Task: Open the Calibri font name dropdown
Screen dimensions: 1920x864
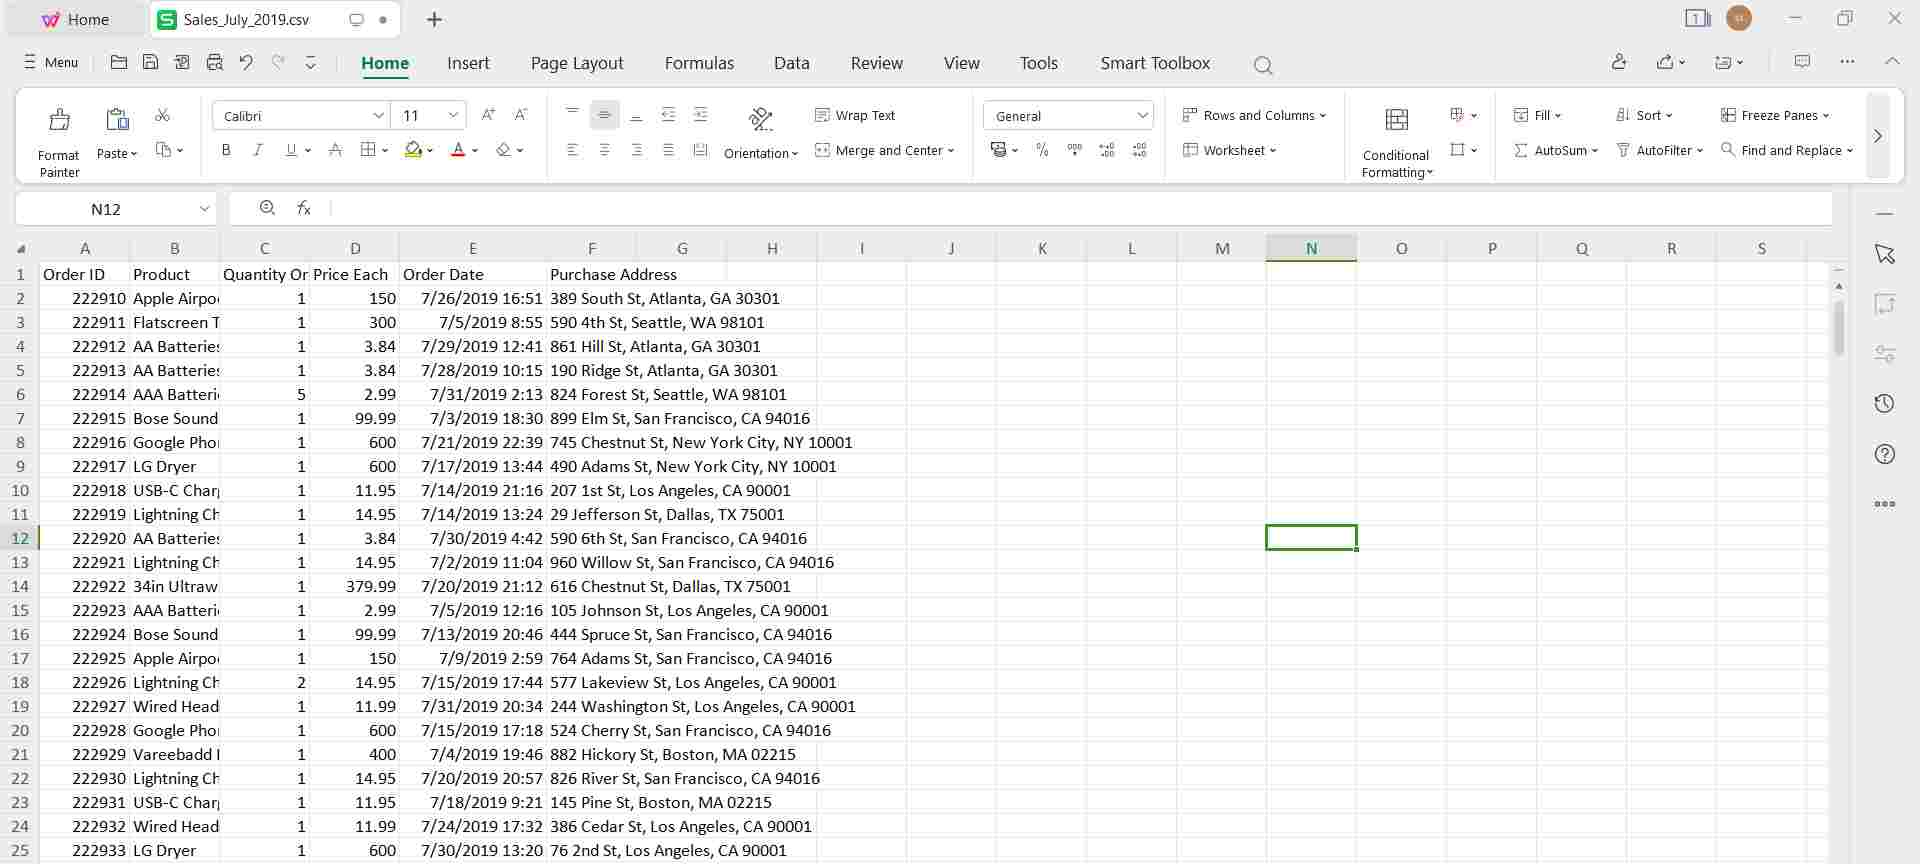Action: pos(378,116)
